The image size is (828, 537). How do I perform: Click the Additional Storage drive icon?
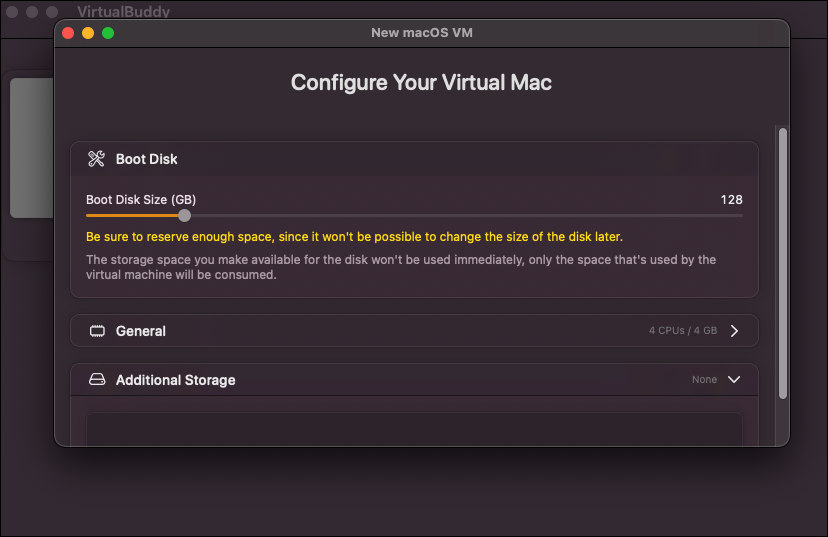(x=97, y=380)
